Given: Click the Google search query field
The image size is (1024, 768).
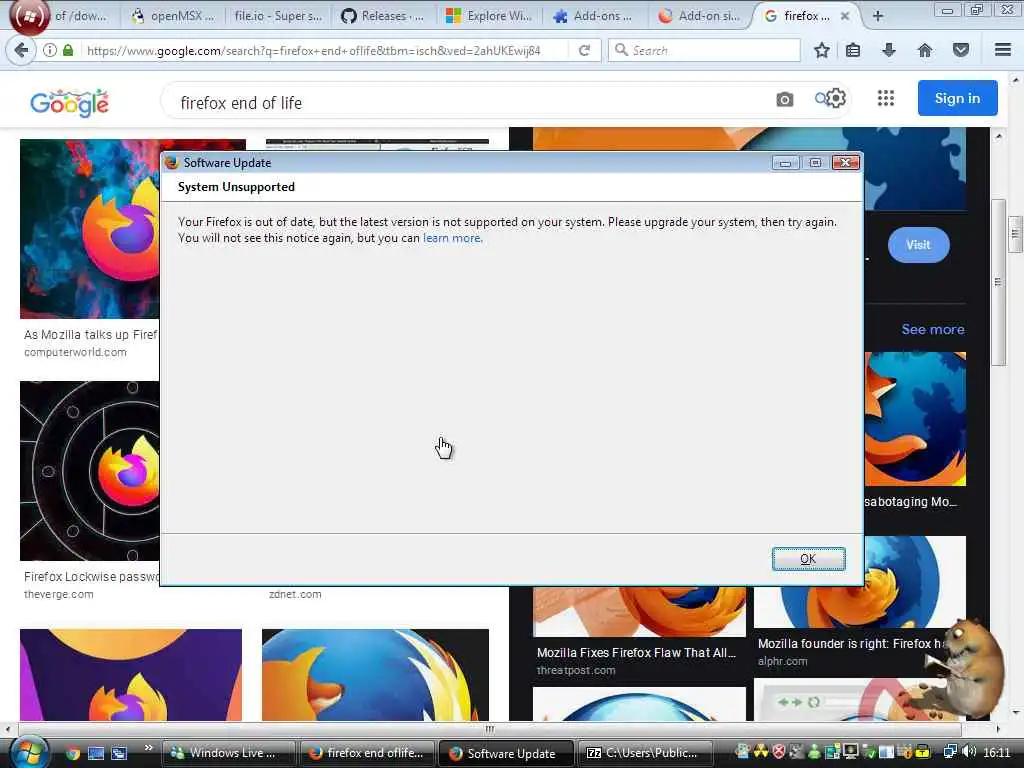Looking at the screenshot, I should pyautogui.click(x=470, y=103).
